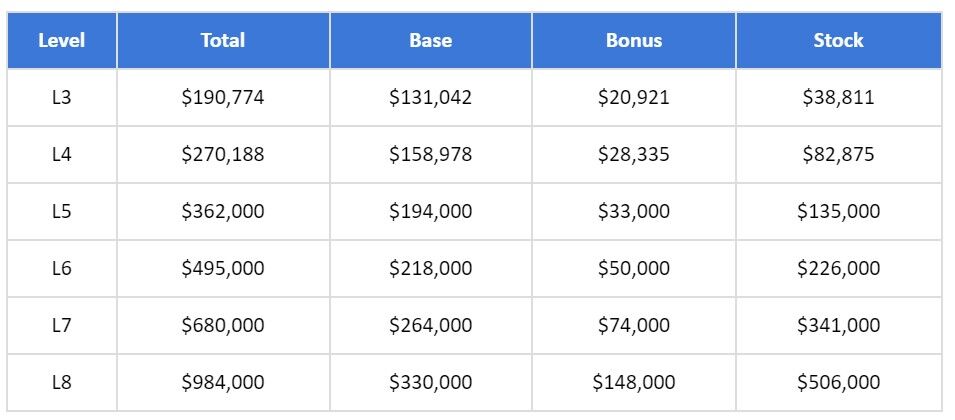Select the Base column header
This screenshot has width=955, height=420.
[x=431, y=41]
